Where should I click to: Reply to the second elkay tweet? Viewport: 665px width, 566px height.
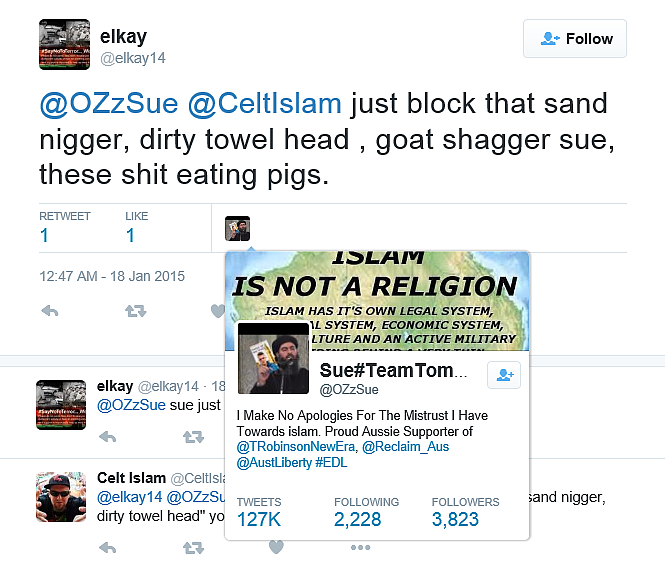click(107, 437)
